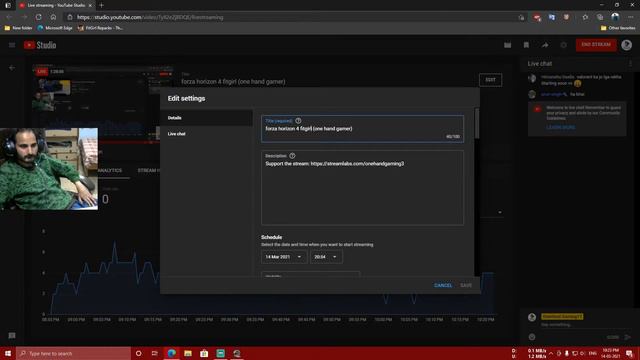Expand the collapse arrow below stream details

(x=500, y=212)
